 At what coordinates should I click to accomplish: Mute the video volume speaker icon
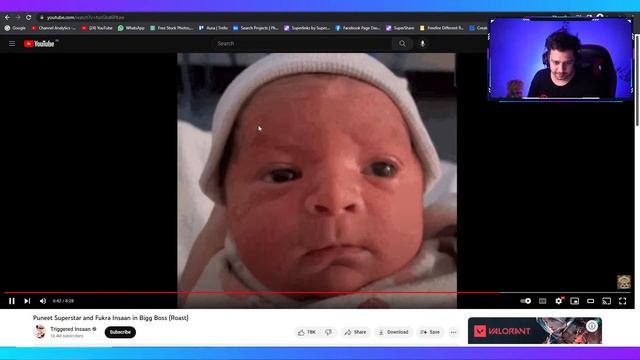(x=42, y=301)
